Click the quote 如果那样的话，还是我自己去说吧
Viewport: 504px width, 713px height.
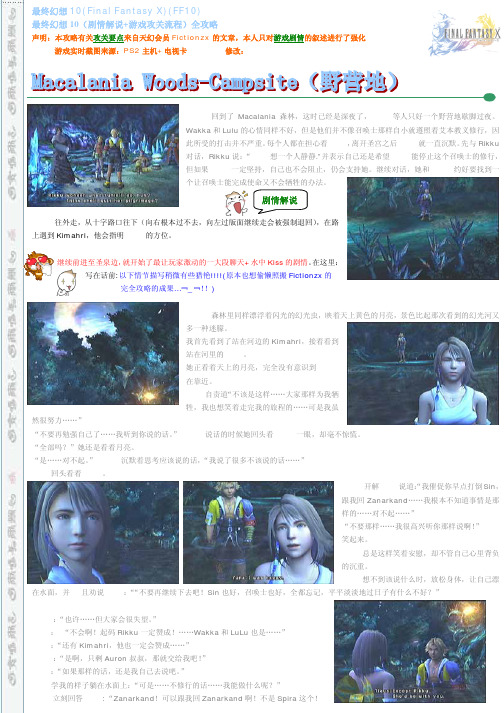pyautogui.click(x=121, y=671)
